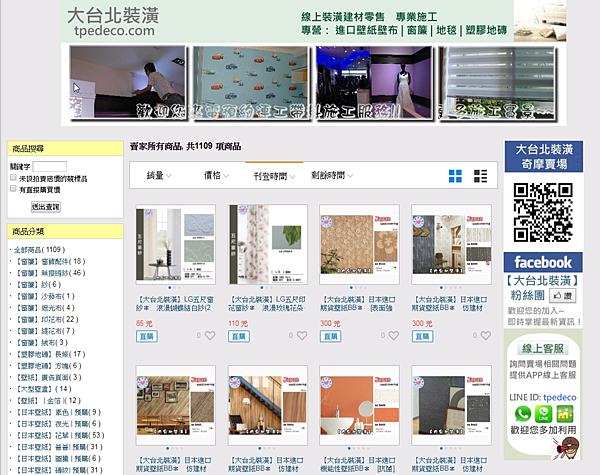Screen dimensions: 600x475
Task: Click the megaphone mascot icon
Action: [566, 448]
